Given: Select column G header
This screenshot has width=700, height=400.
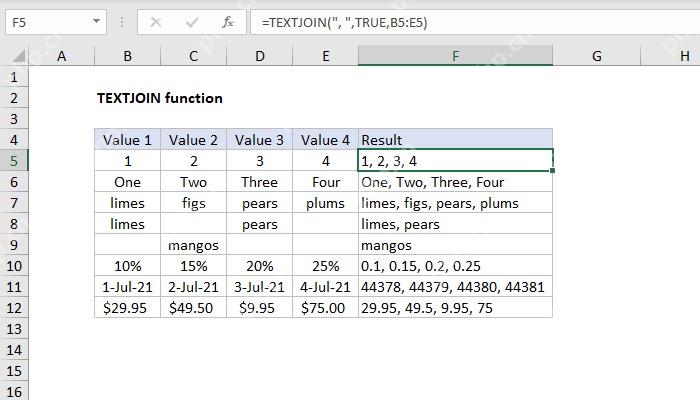Looking at the screenshot, I should coord(596,56).
